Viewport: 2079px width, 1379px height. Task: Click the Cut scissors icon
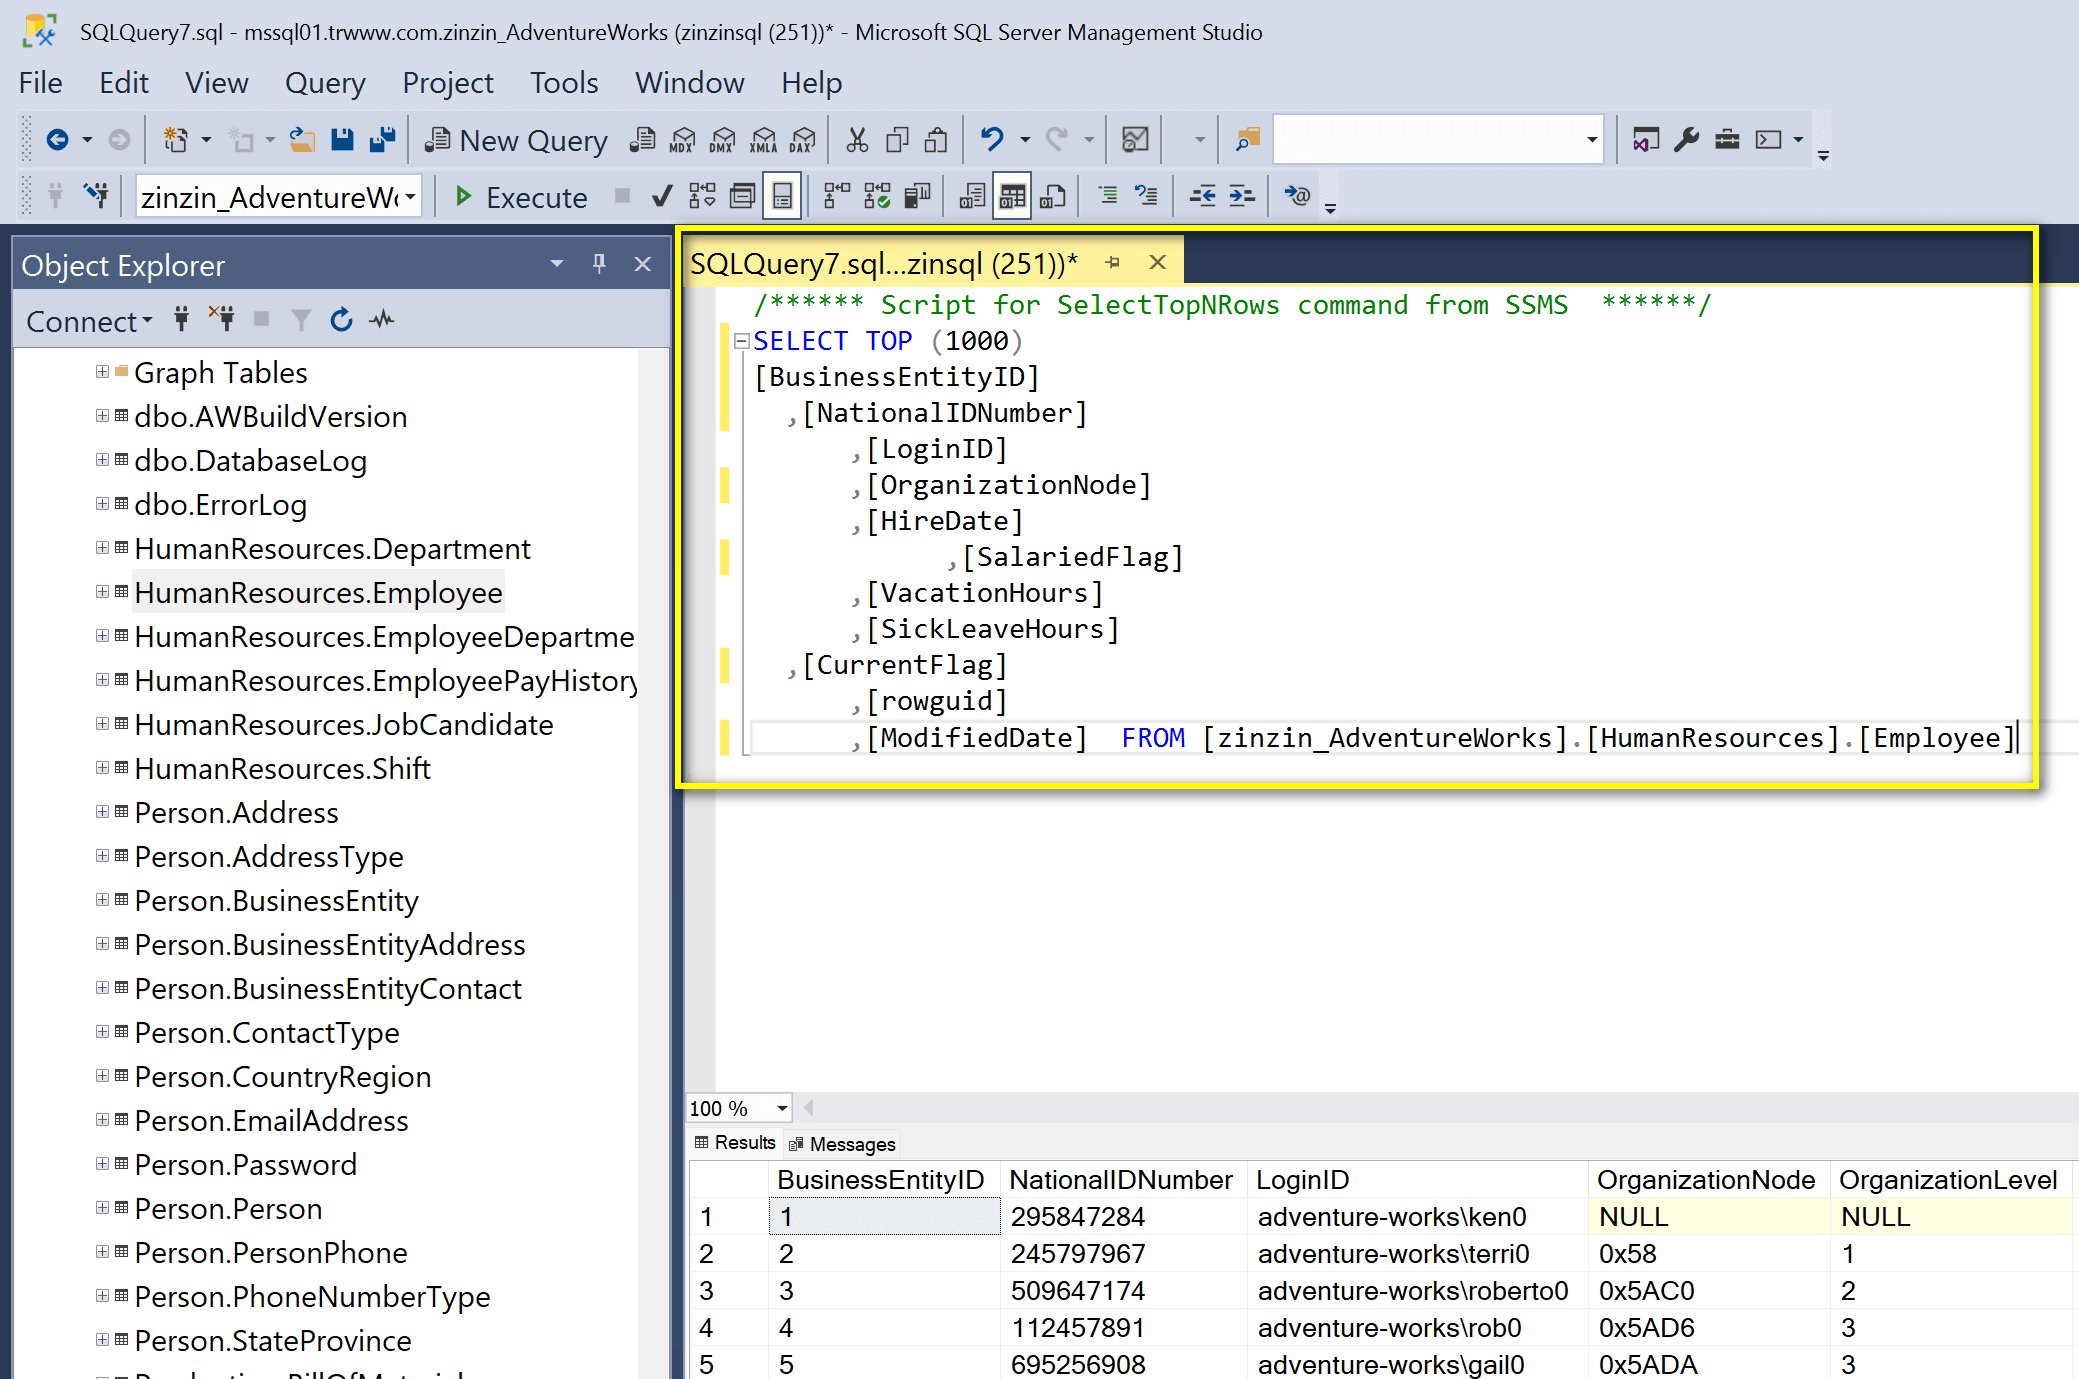click(857, 140)
